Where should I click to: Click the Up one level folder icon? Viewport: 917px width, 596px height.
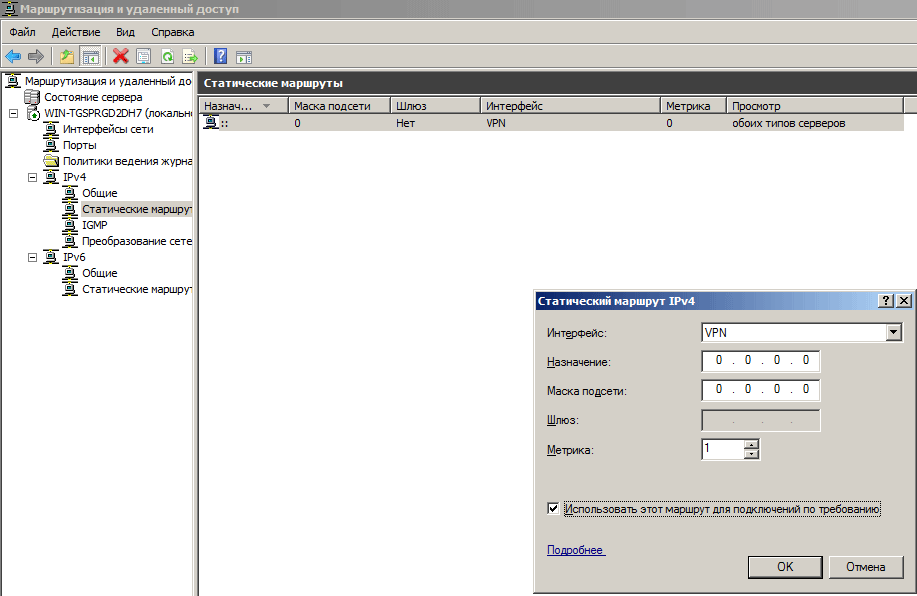pos(66,56)
